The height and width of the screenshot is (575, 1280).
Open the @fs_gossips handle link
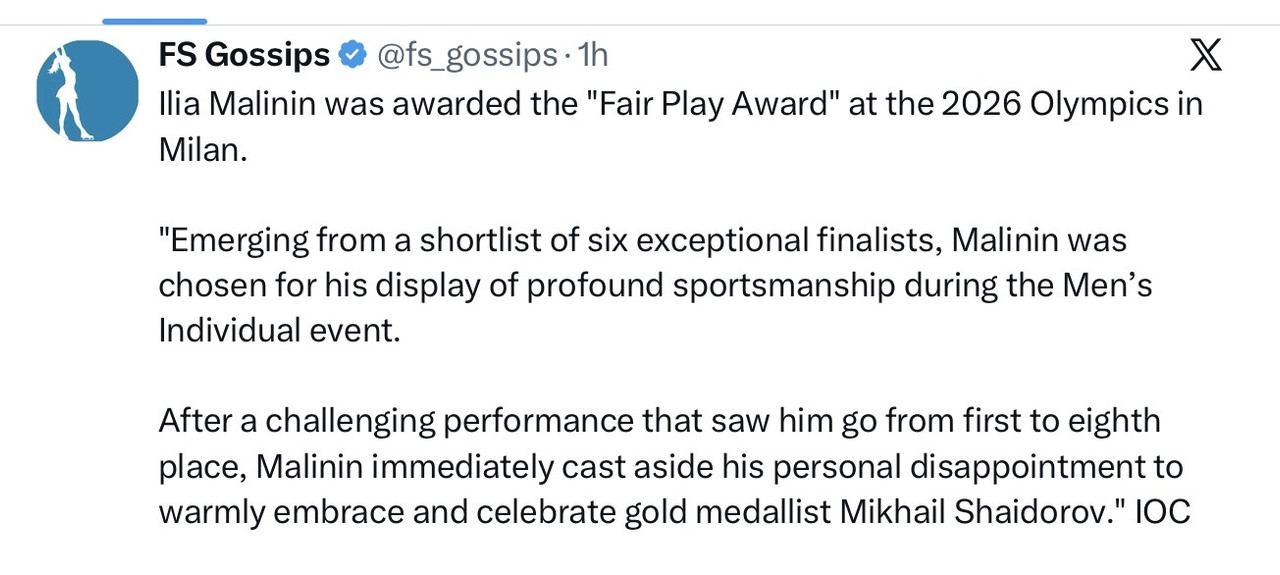point(465,55)
